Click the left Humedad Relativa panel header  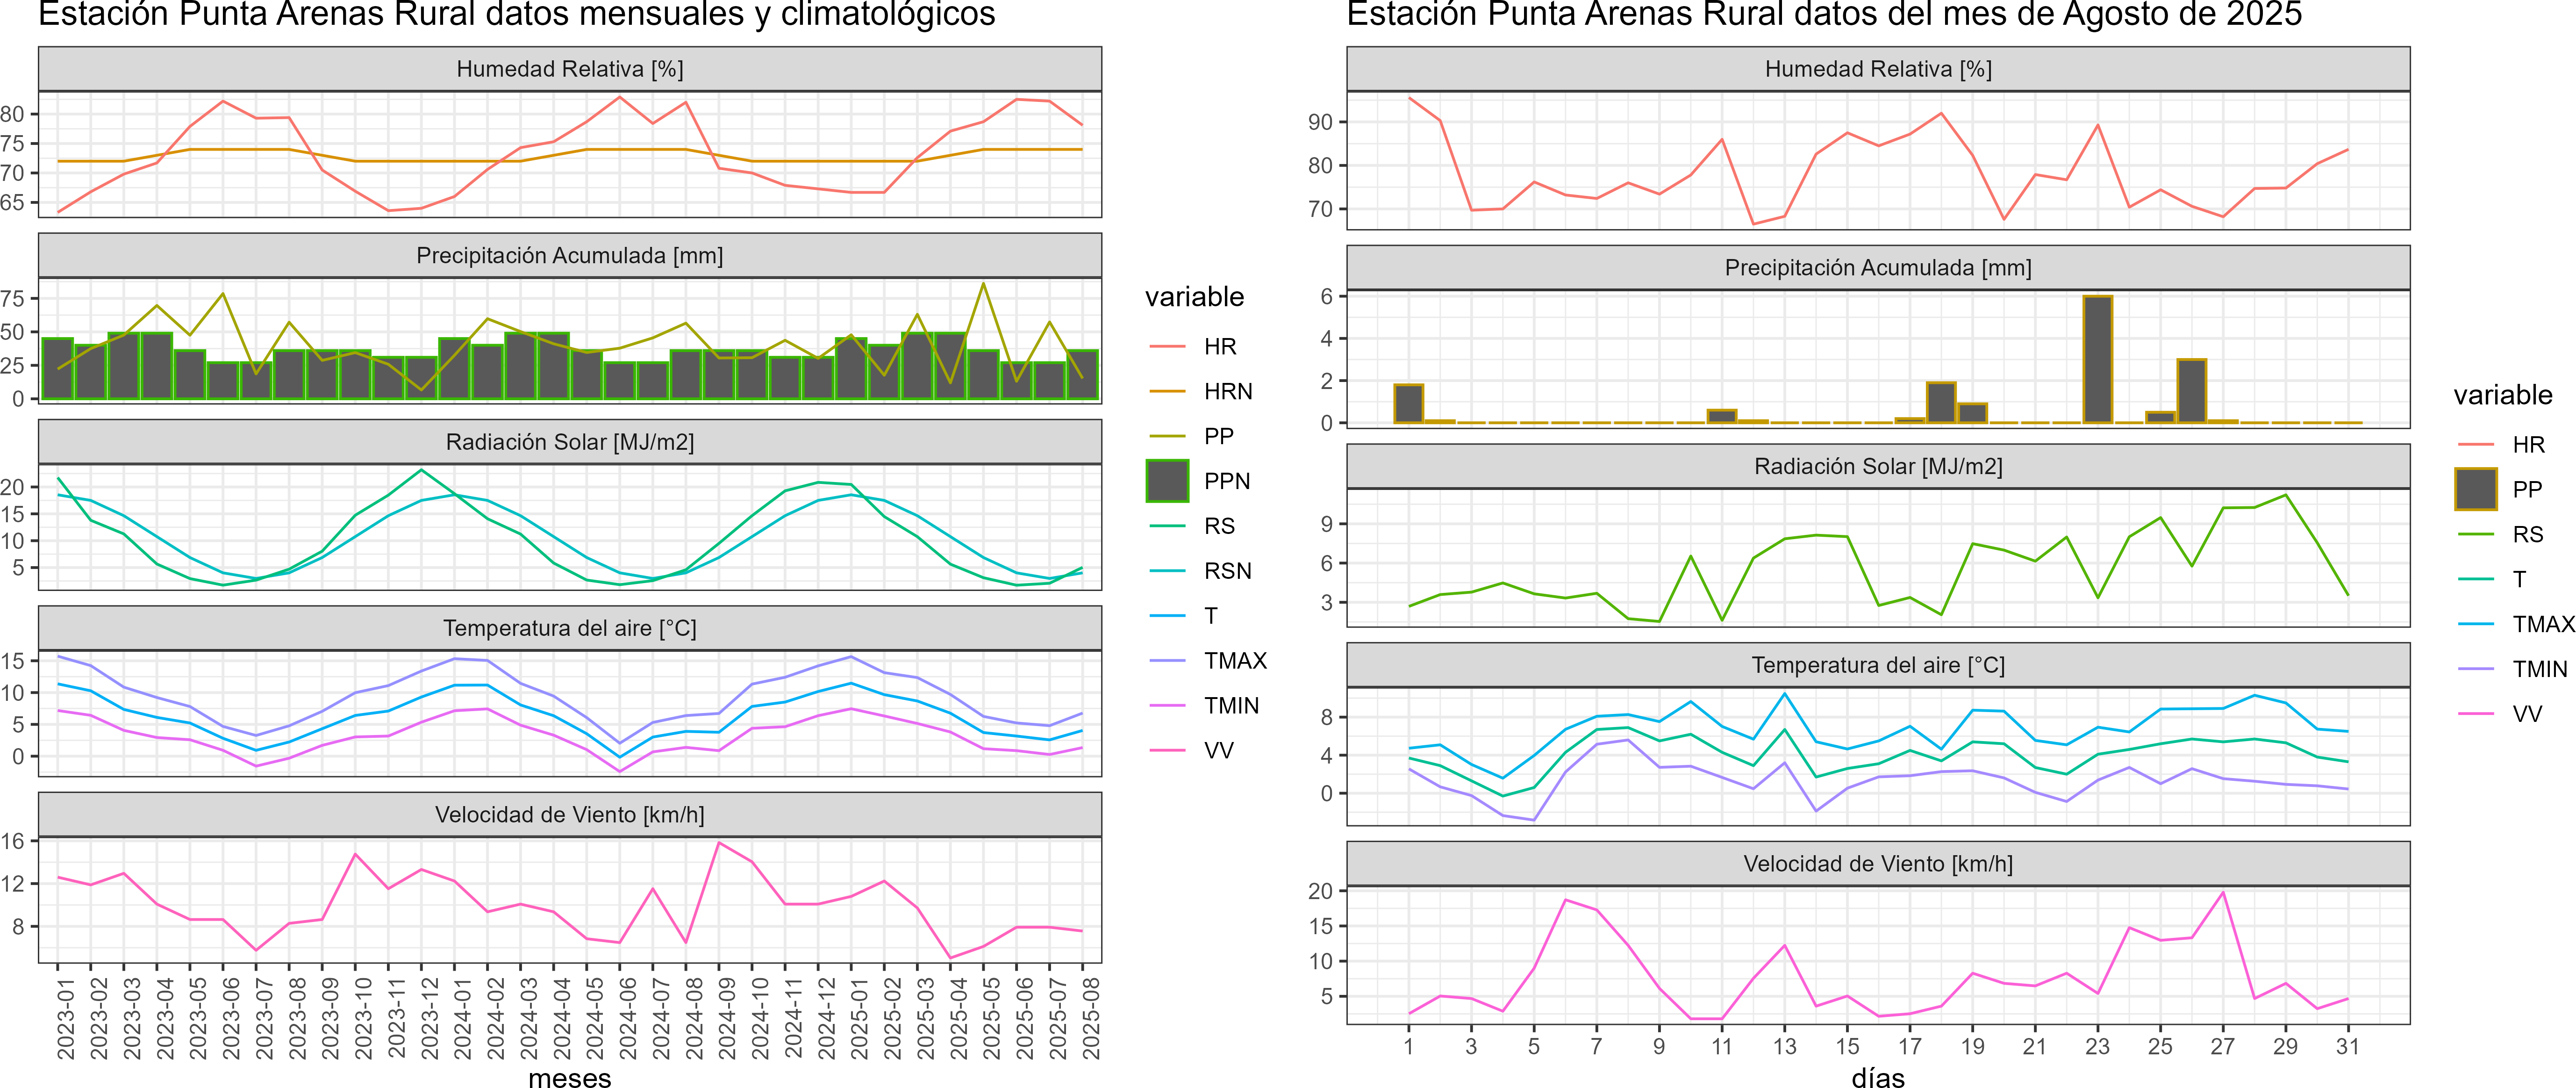[x=570, y=69]
